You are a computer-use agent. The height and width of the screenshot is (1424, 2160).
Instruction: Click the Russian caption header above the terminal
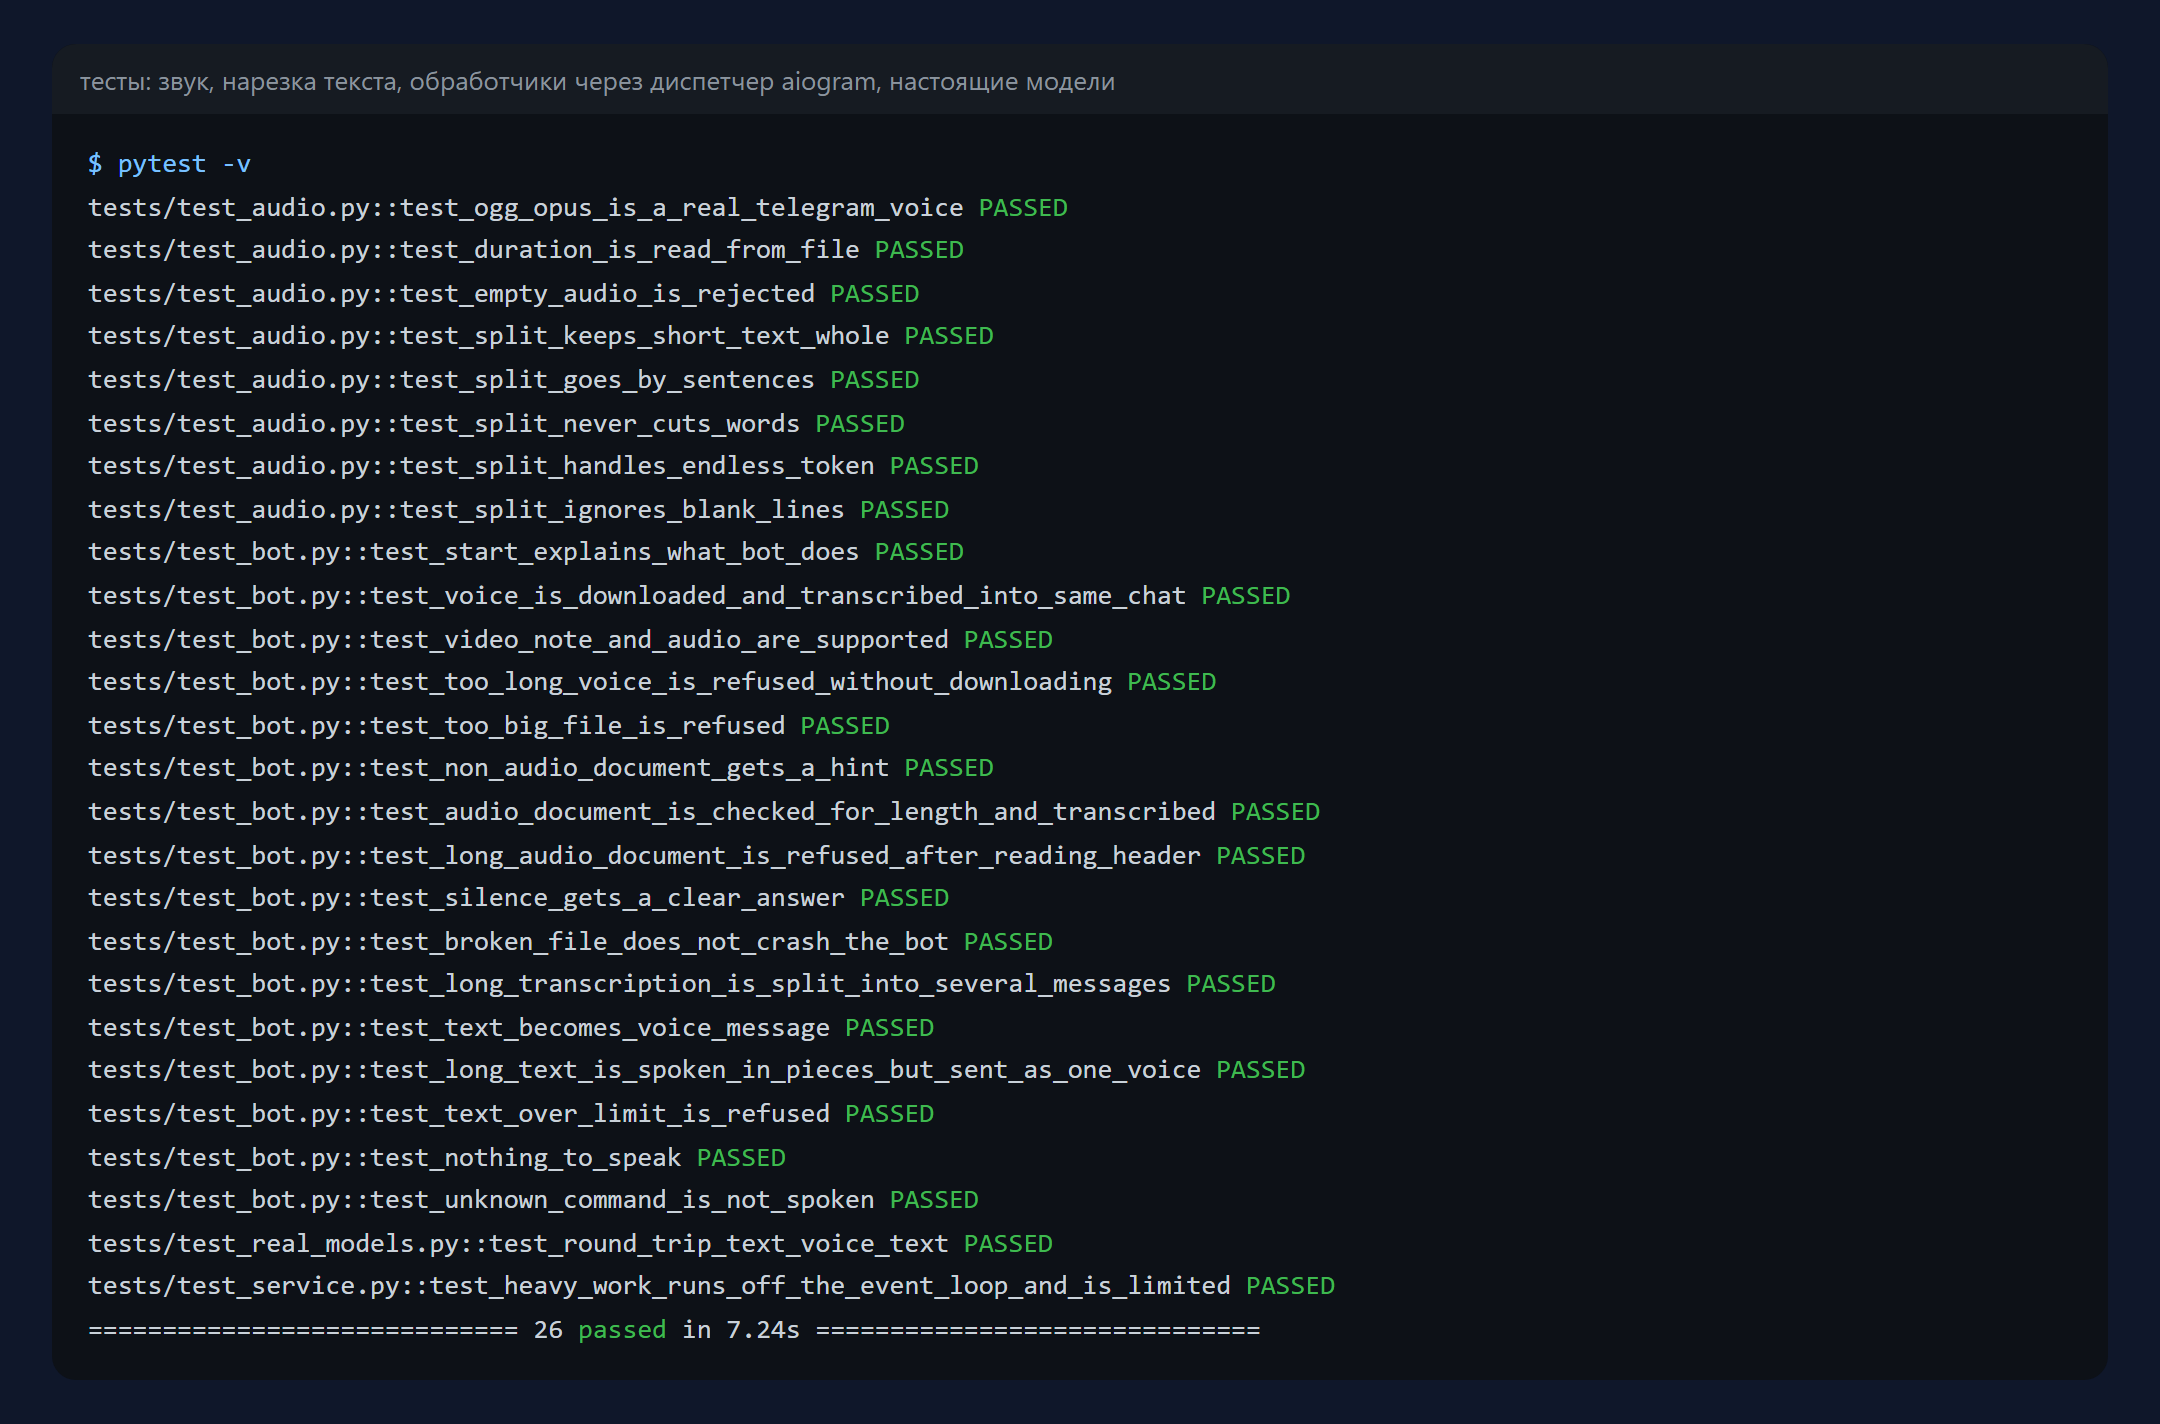[x=597, y=82]
